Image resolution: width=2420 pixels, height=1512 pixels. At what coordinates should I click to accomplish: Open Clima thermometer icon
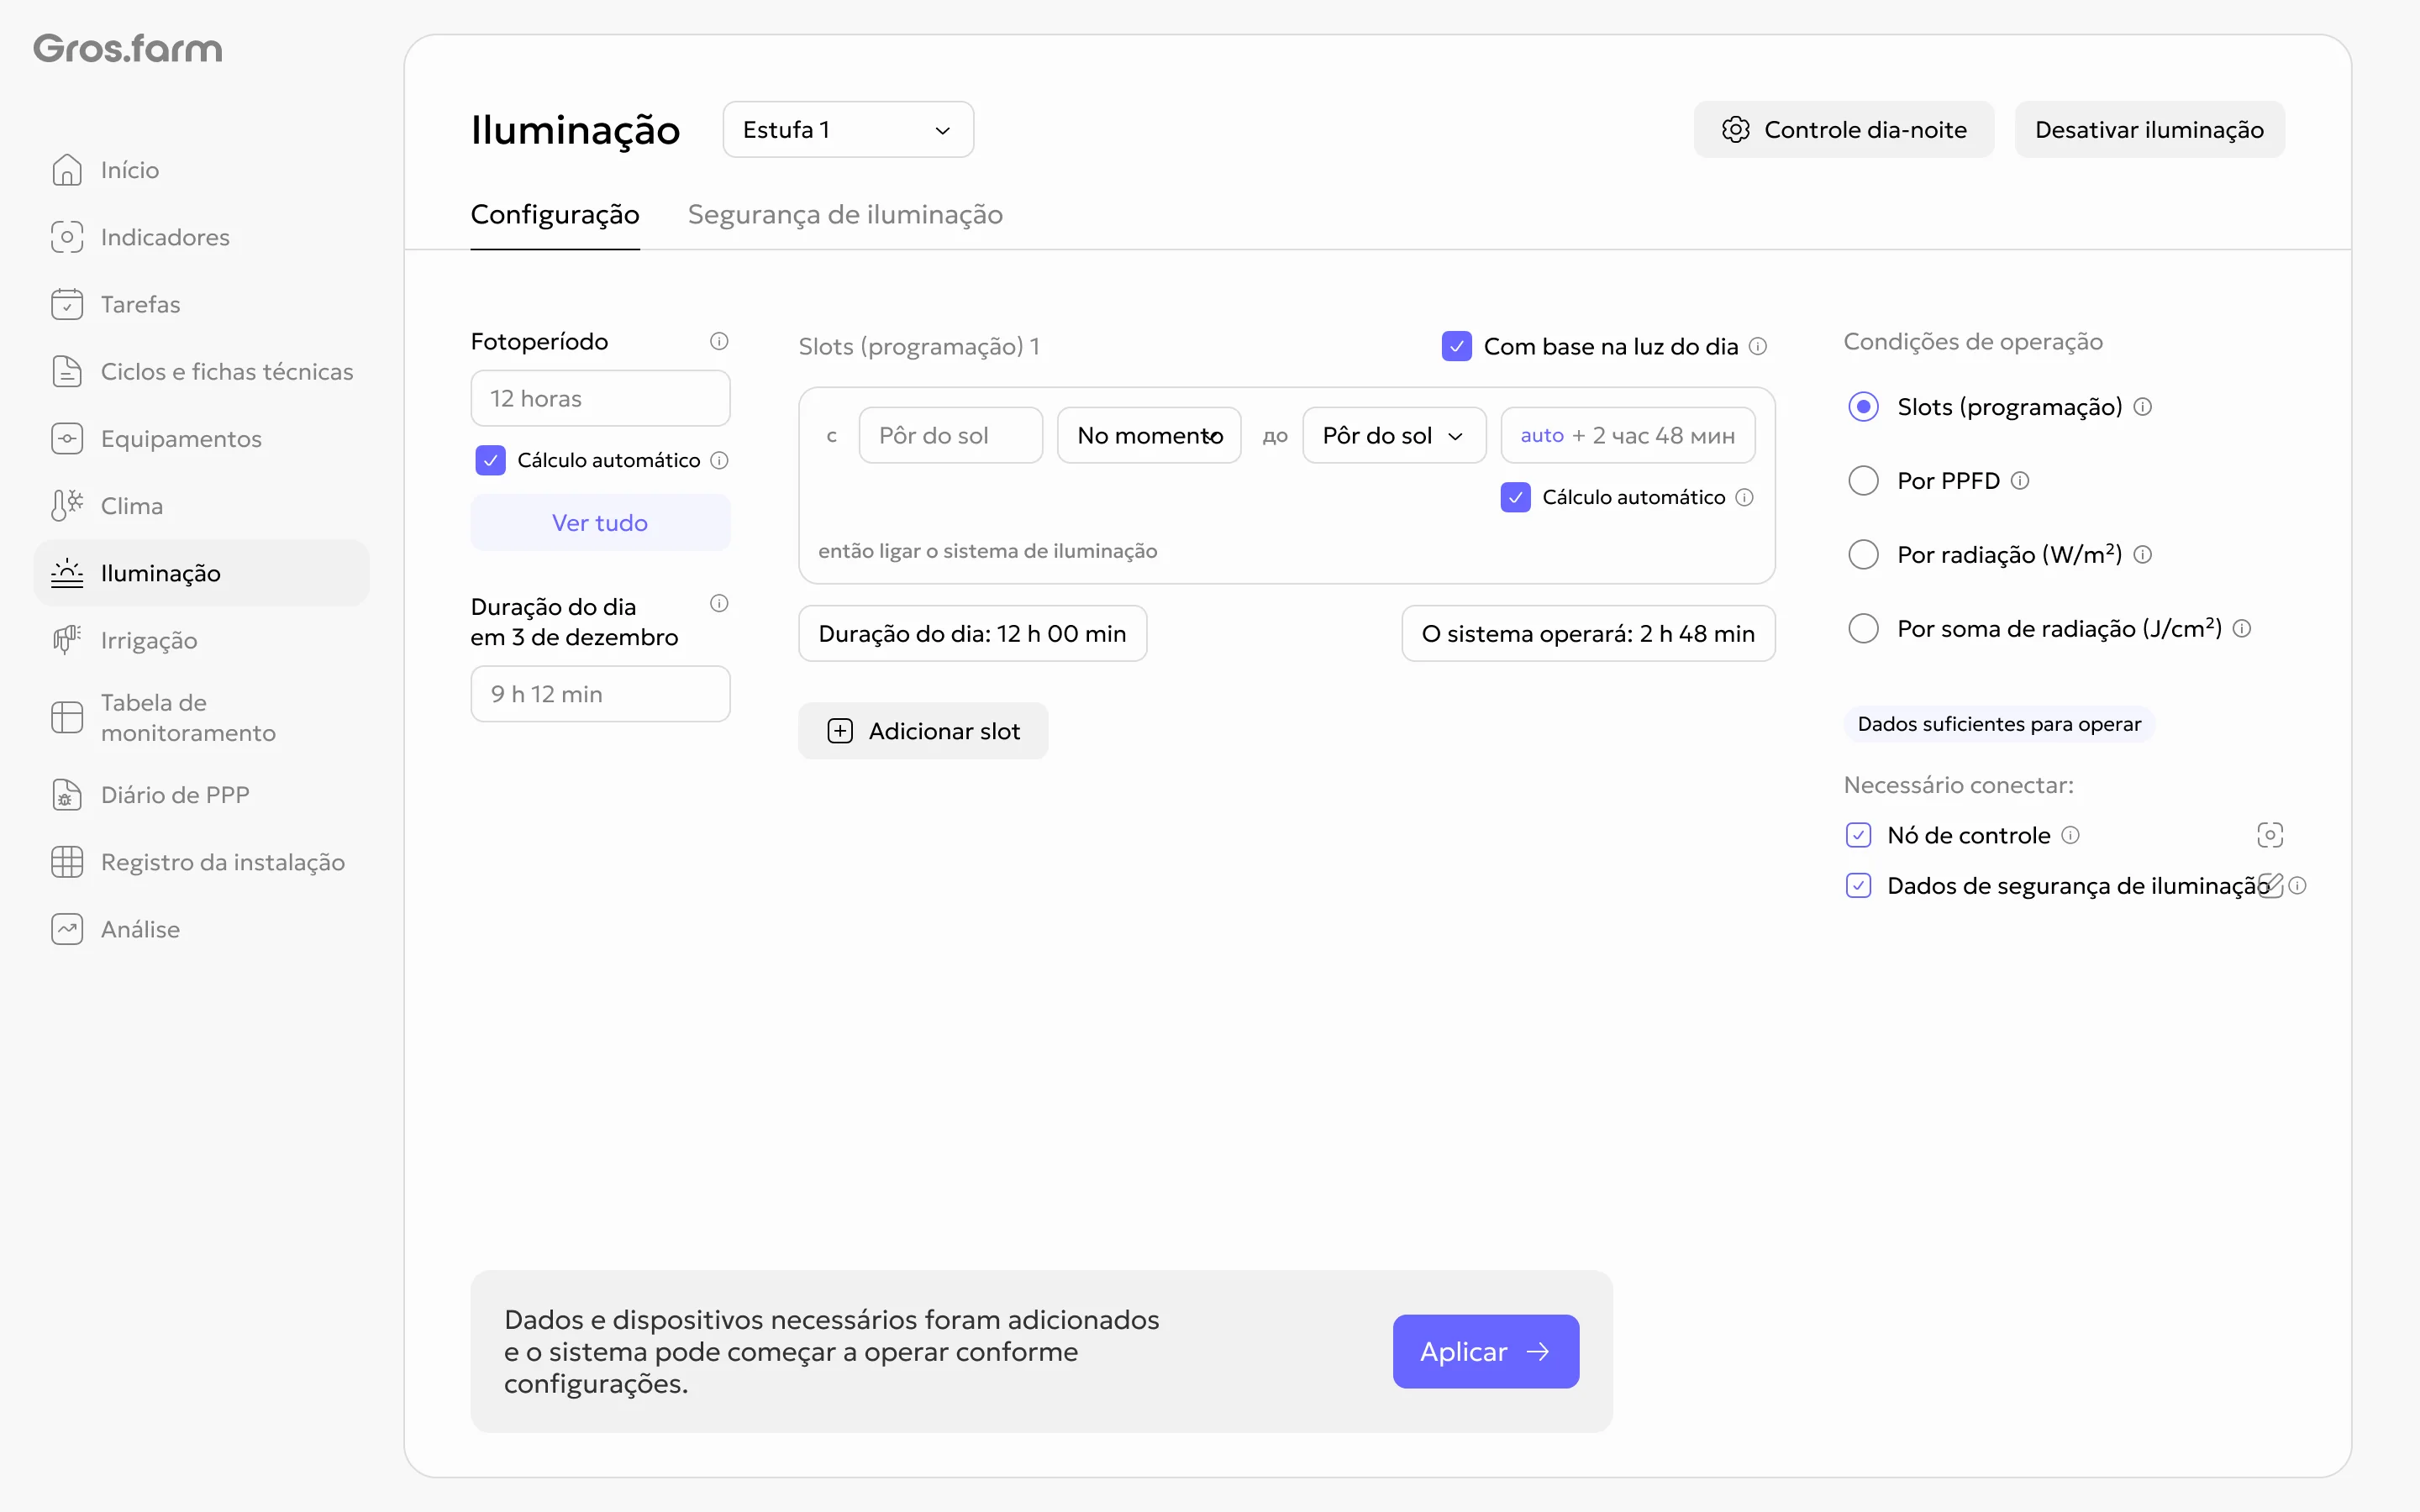tap(67, 505)
